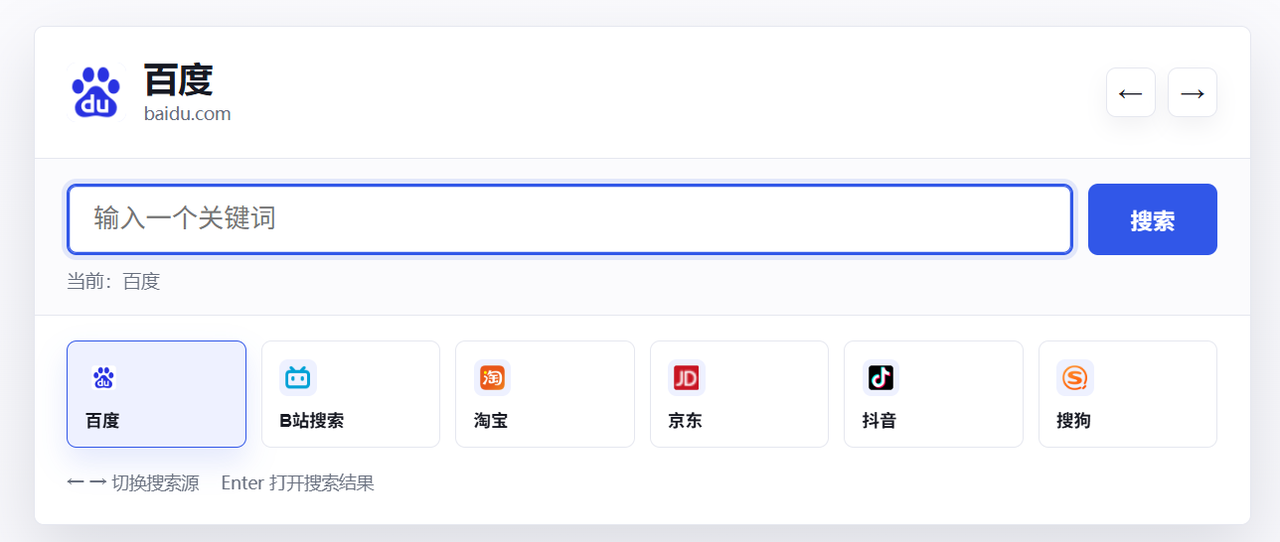The height and width of the screenshot is (542, 1280).
Task: Click the Baidu icon in source card
Action: click(104, 378)
